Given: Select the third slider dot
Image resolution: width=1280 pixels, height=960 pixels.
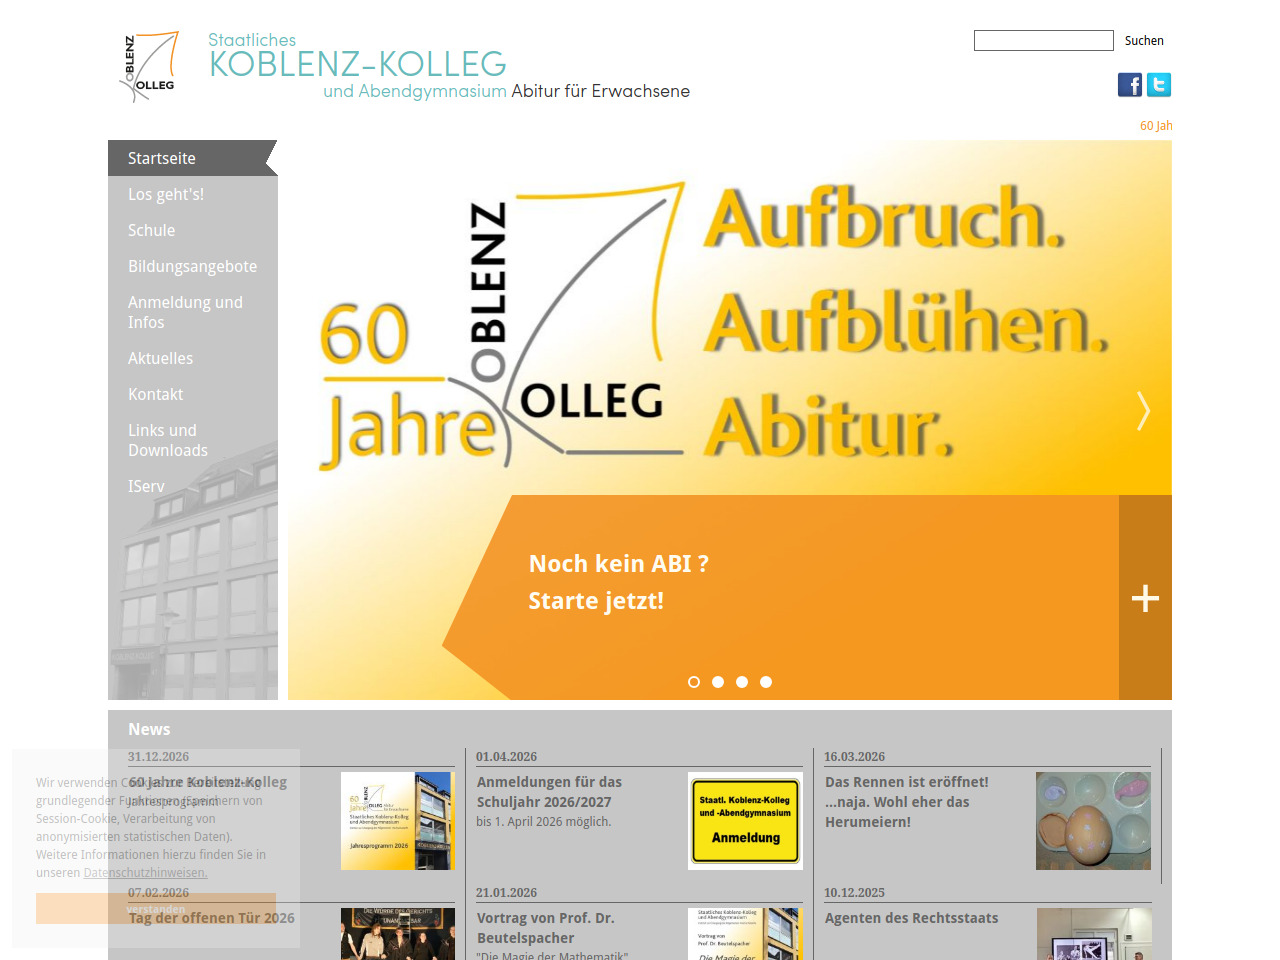Looking at the screenshot, I should [742, 682].
